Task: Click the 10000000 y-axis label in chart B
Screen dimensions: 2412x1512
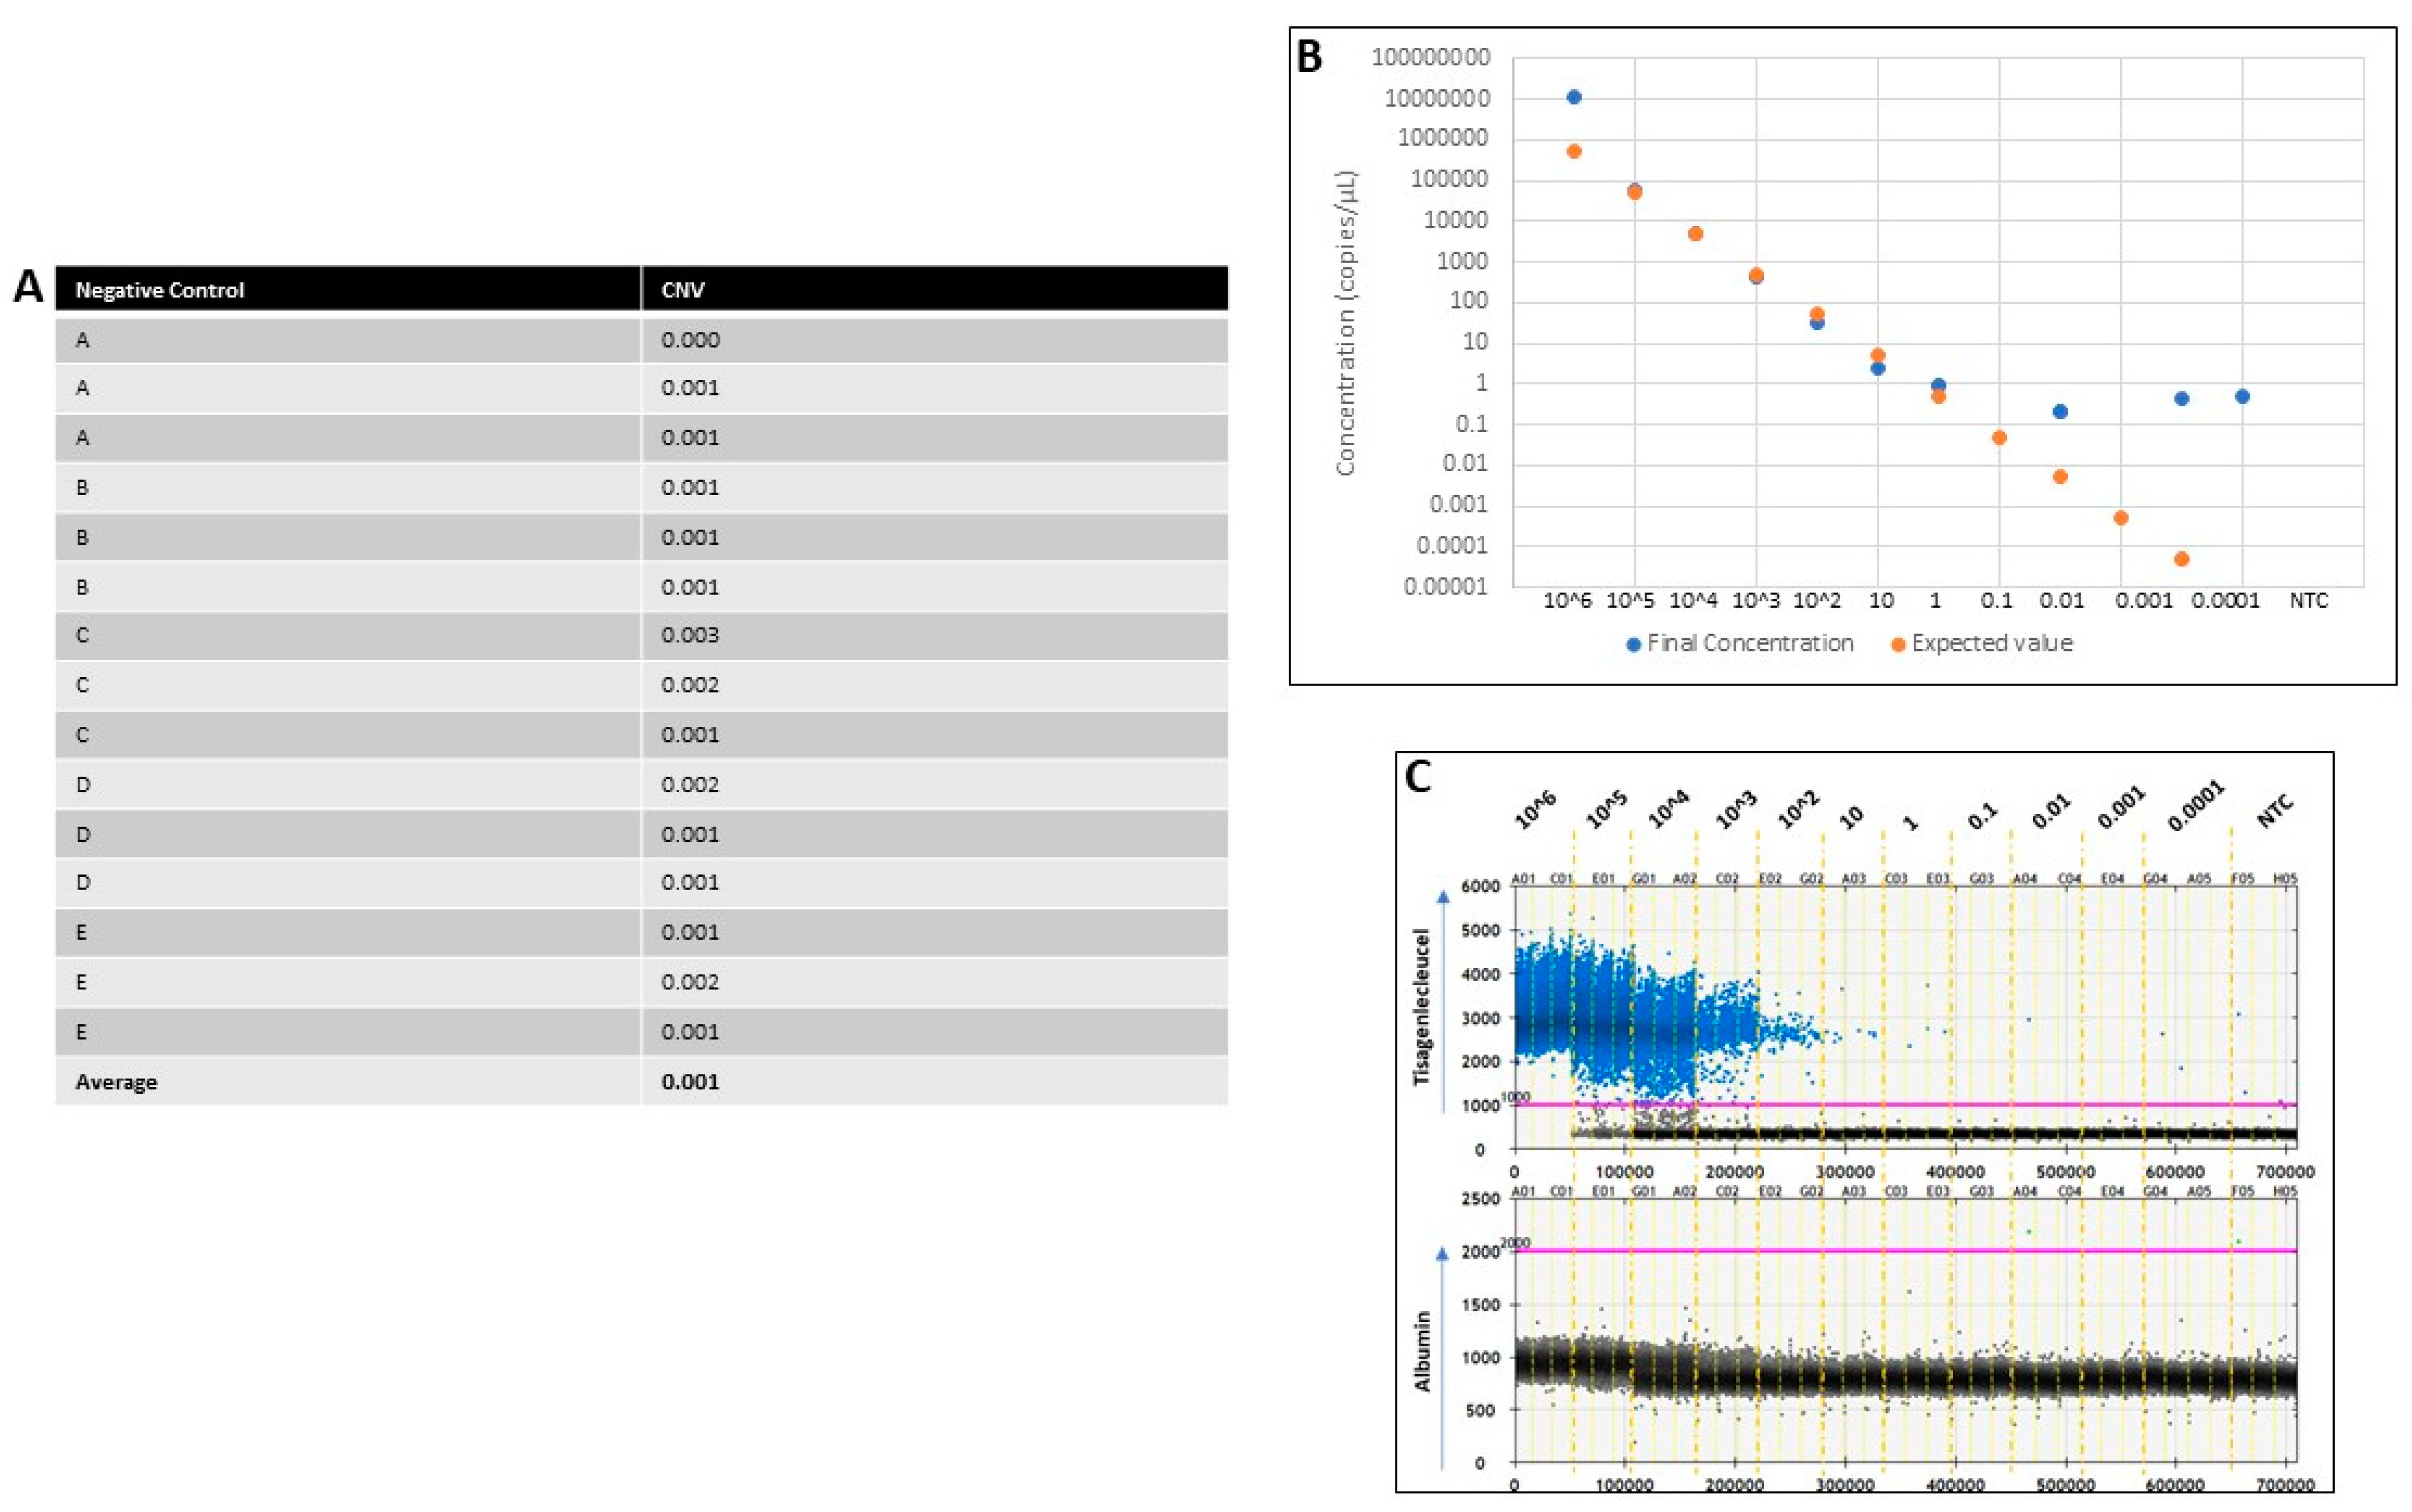Action: (x=1437, y=98)
